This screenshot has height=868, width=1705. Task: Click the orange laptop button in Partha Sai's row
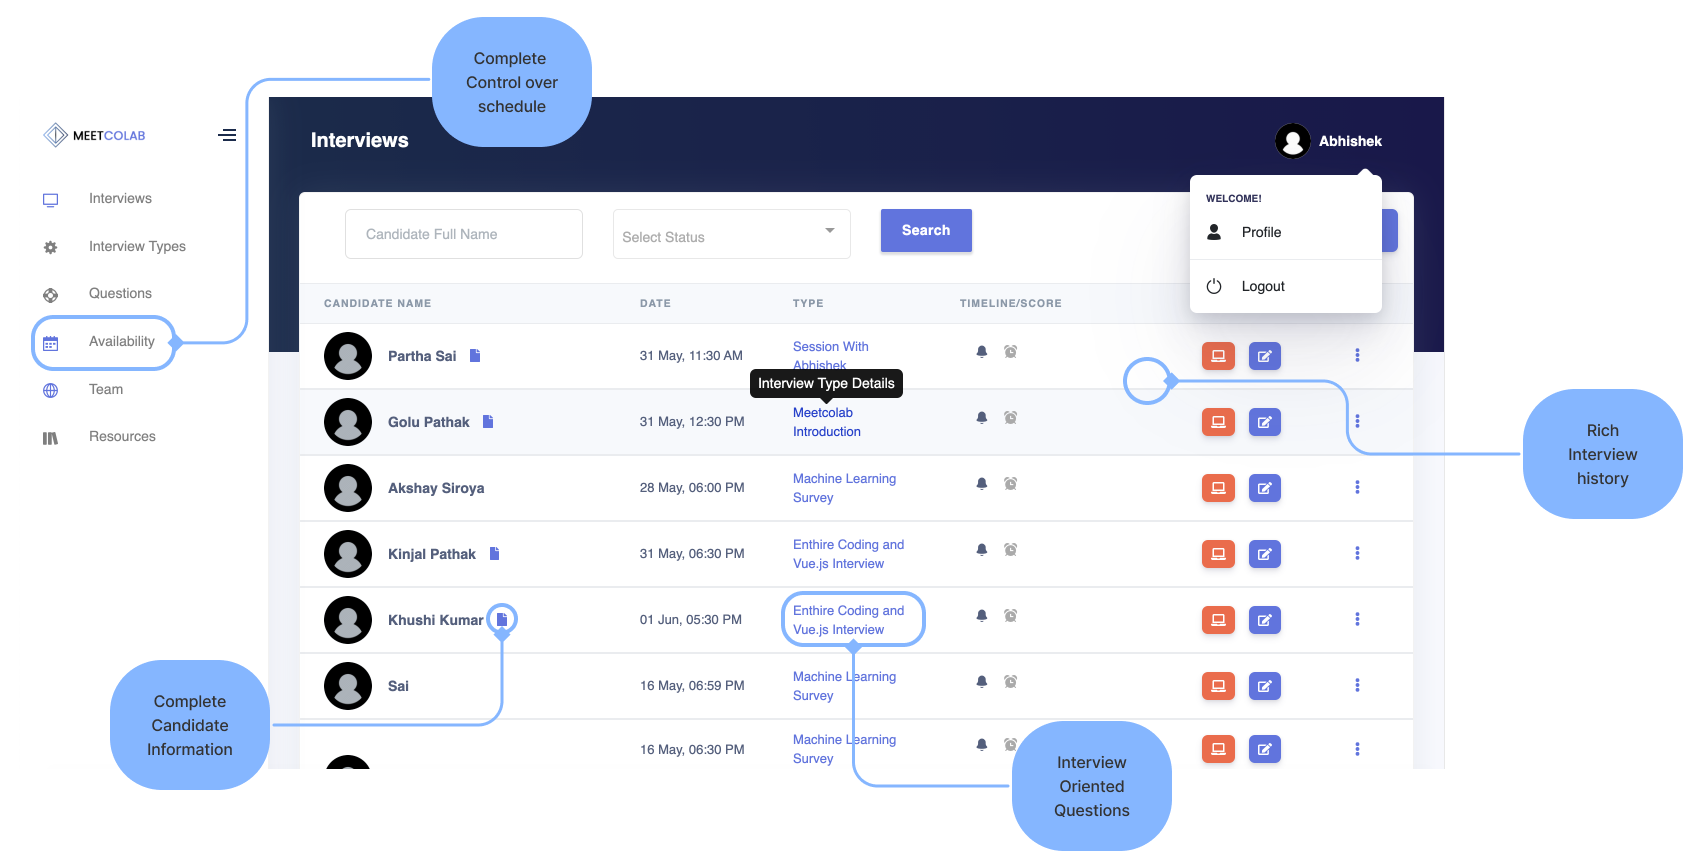pyautogui.click(x=1218, y=356)
